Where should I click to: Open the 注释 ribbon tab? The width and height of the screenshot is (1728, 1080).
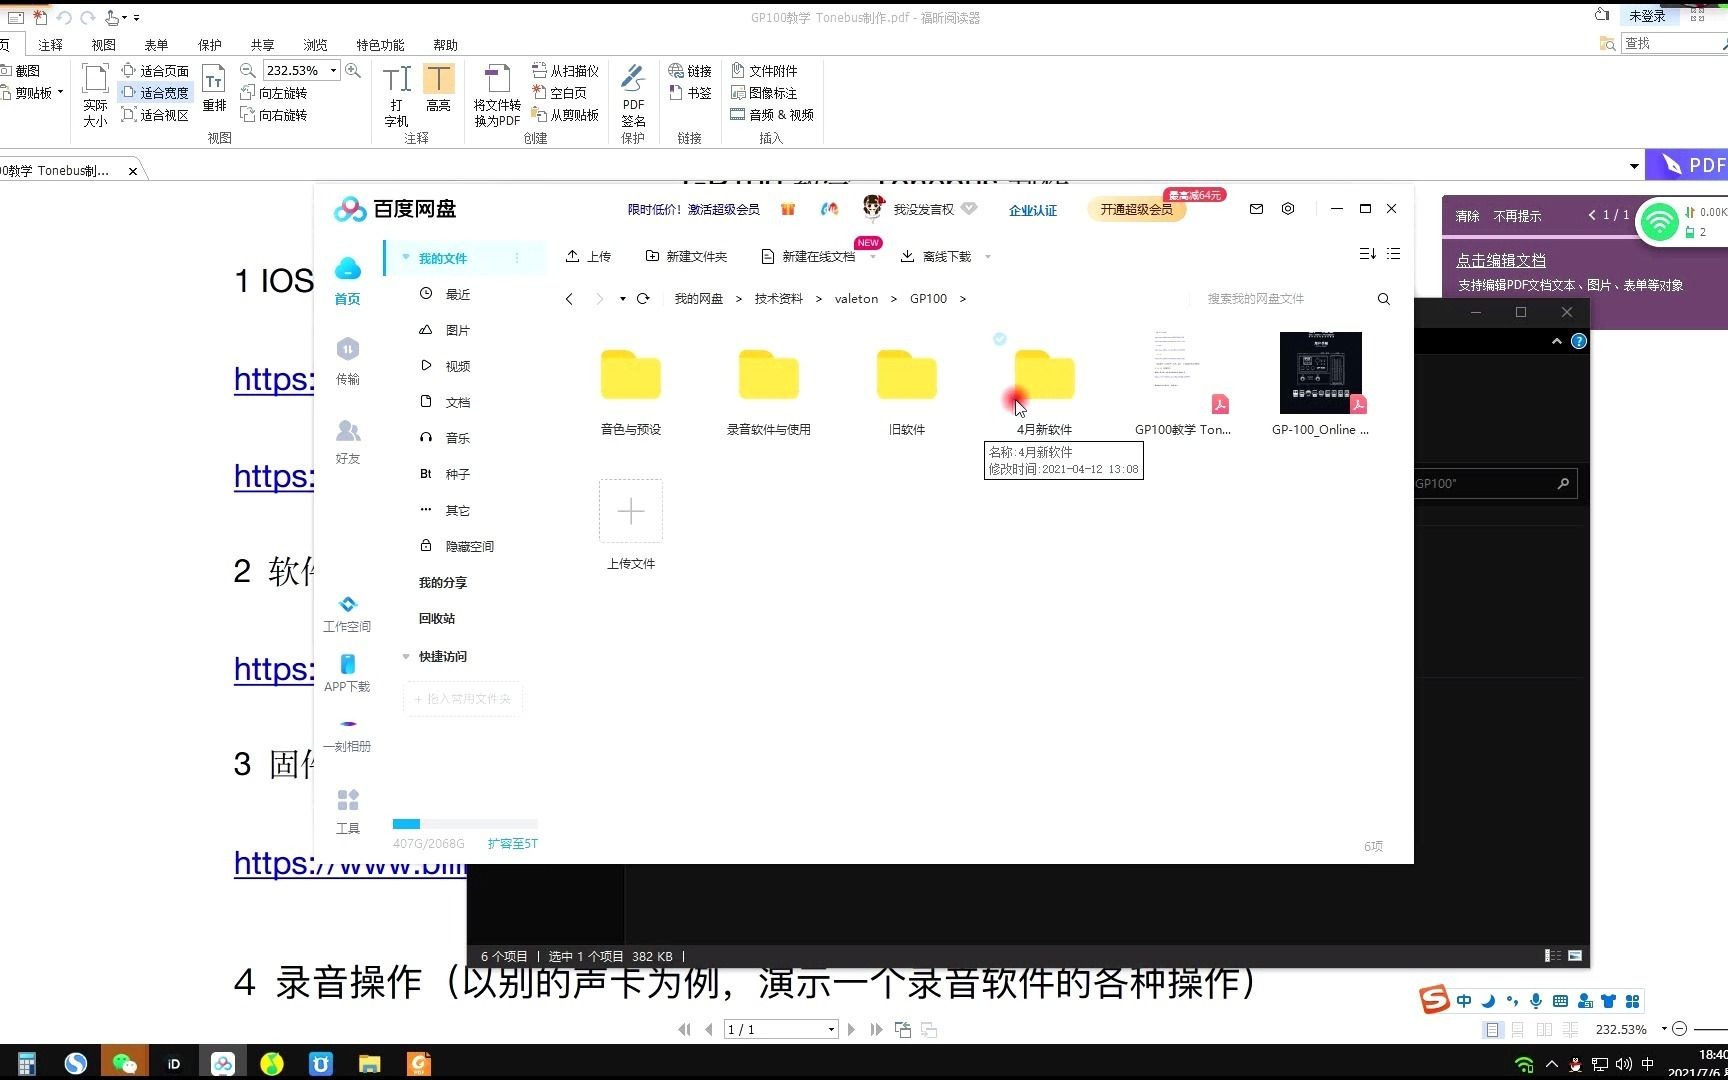coord(50,45)
